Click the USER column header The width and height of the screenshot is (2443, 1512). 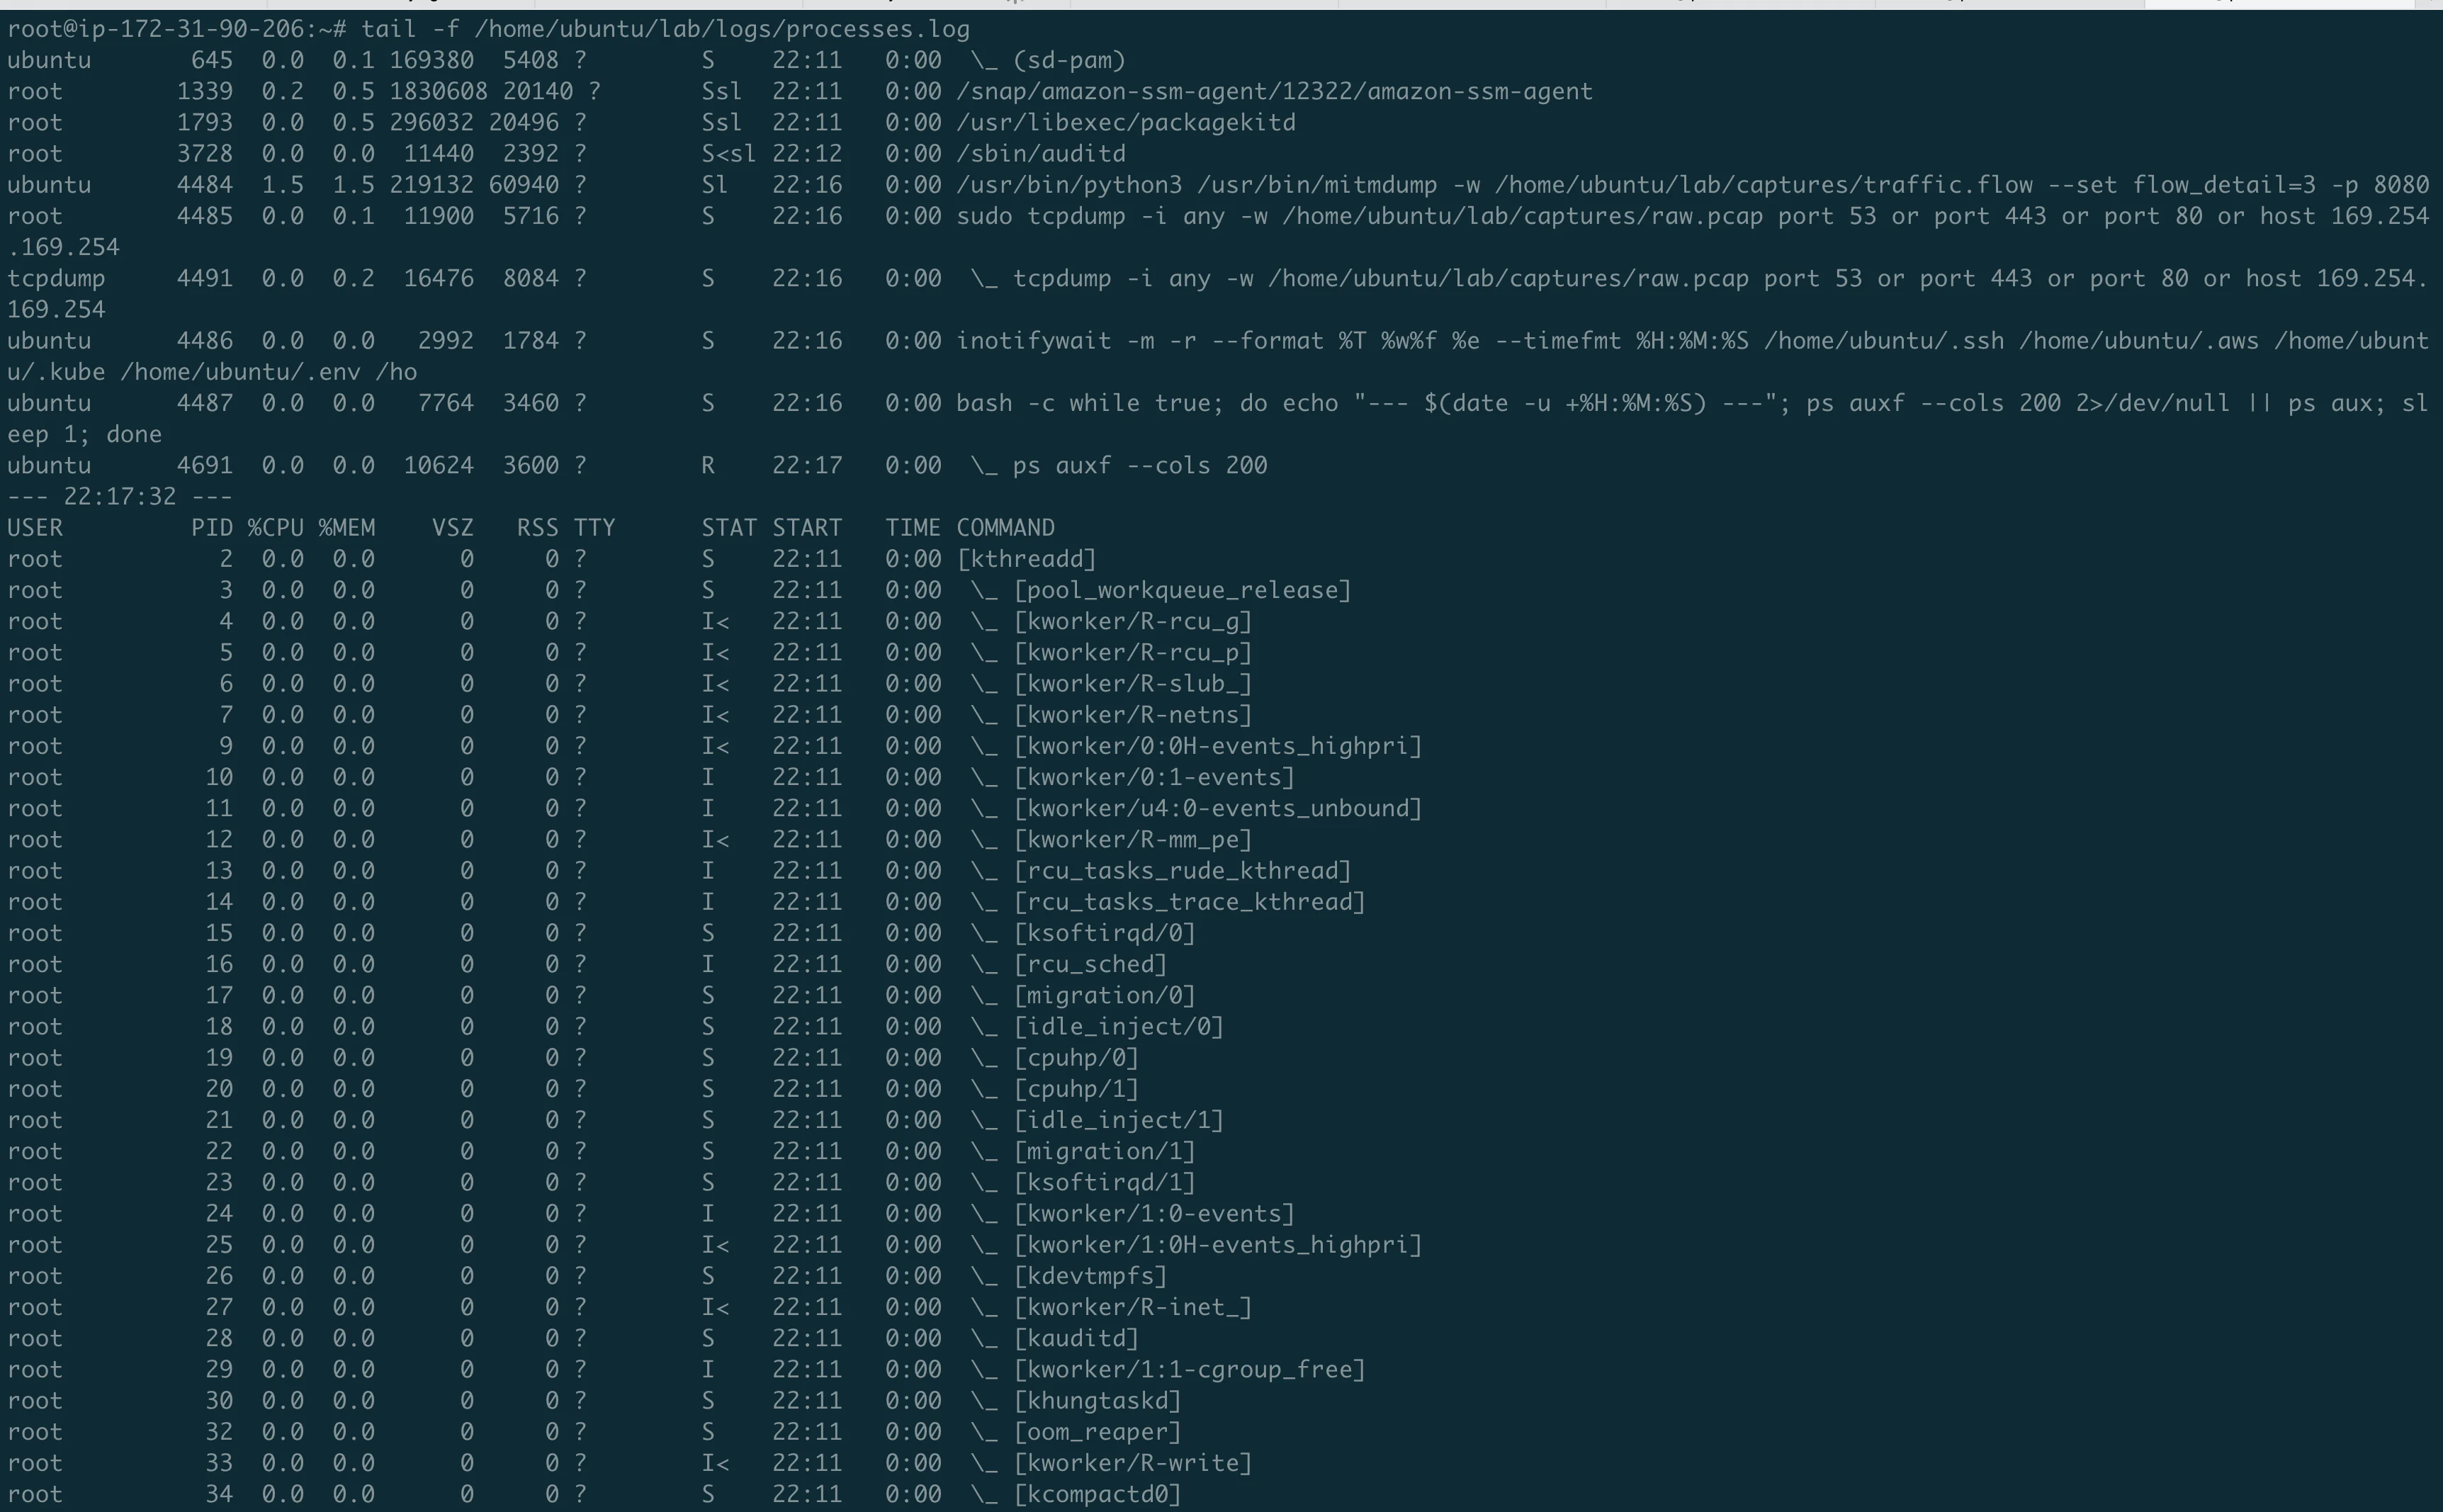coord(35,527)
